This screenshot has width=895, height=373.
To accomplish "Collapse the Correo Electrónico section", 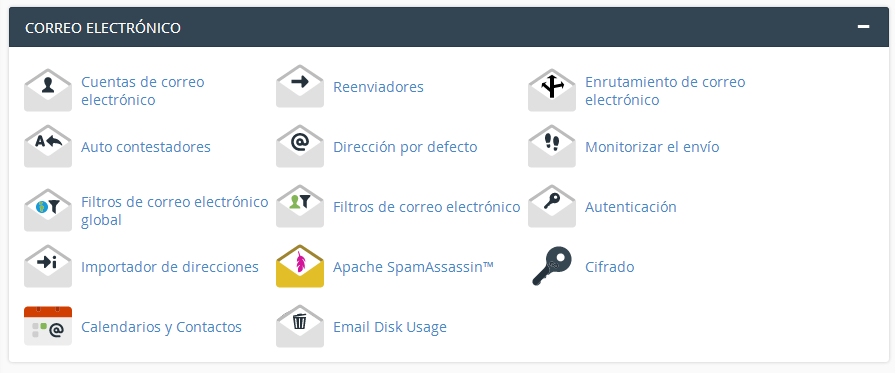I will click(864, 26).
